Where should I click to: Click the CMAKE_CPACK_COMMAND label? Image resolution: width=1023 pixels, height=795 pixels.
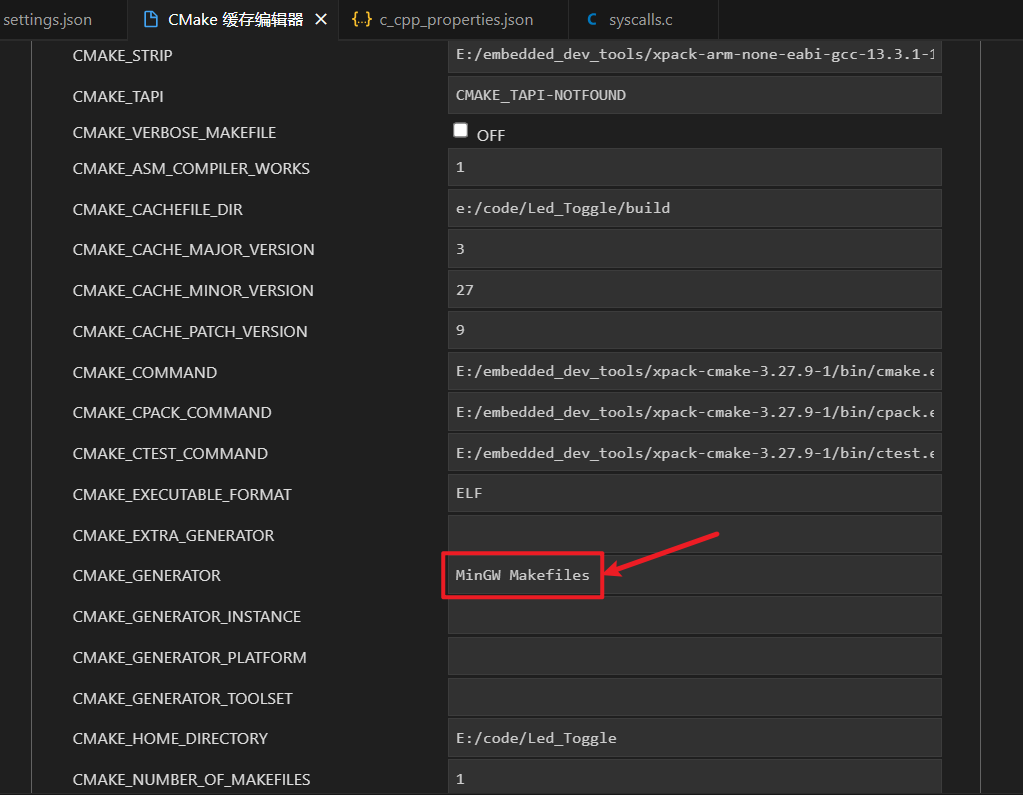(x=172, y=413)
